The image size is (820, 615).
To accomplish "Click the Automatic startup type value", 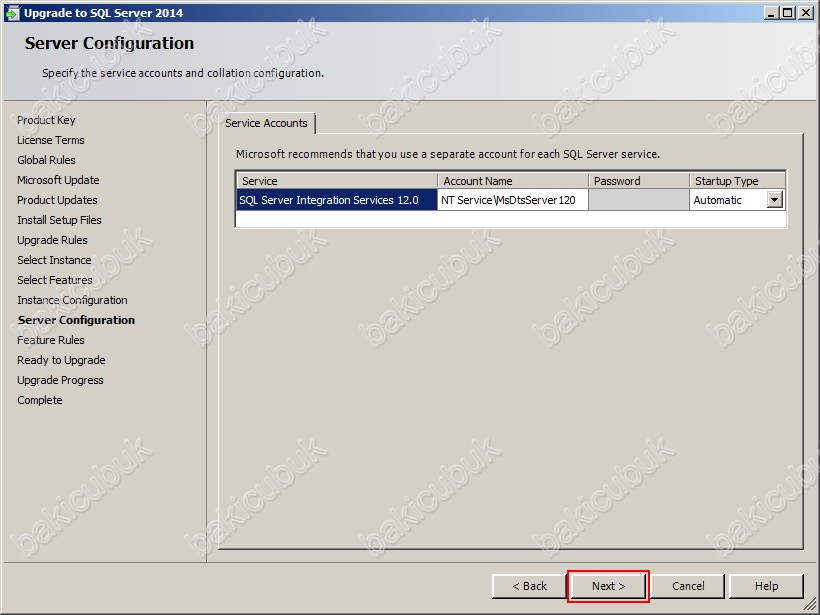I will (x=718, y=200).
